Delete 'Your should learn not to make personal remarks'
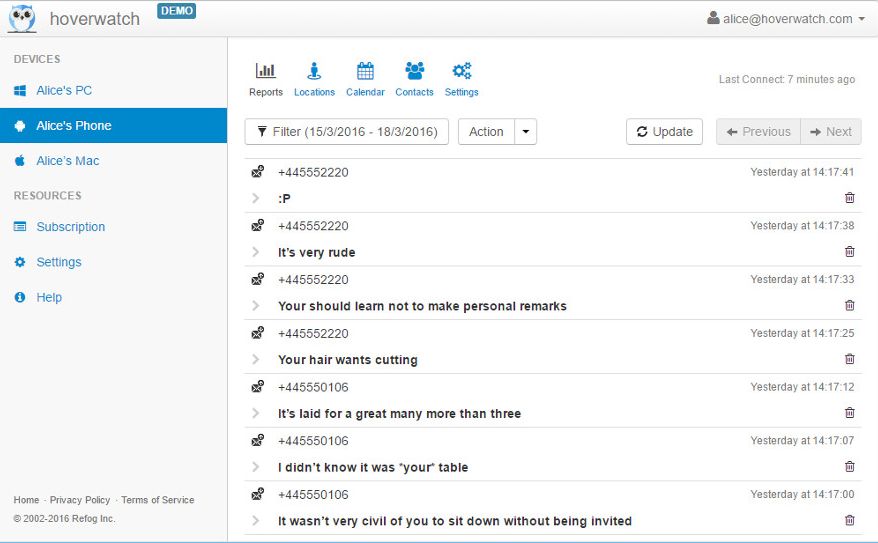 tap(849, 305)
